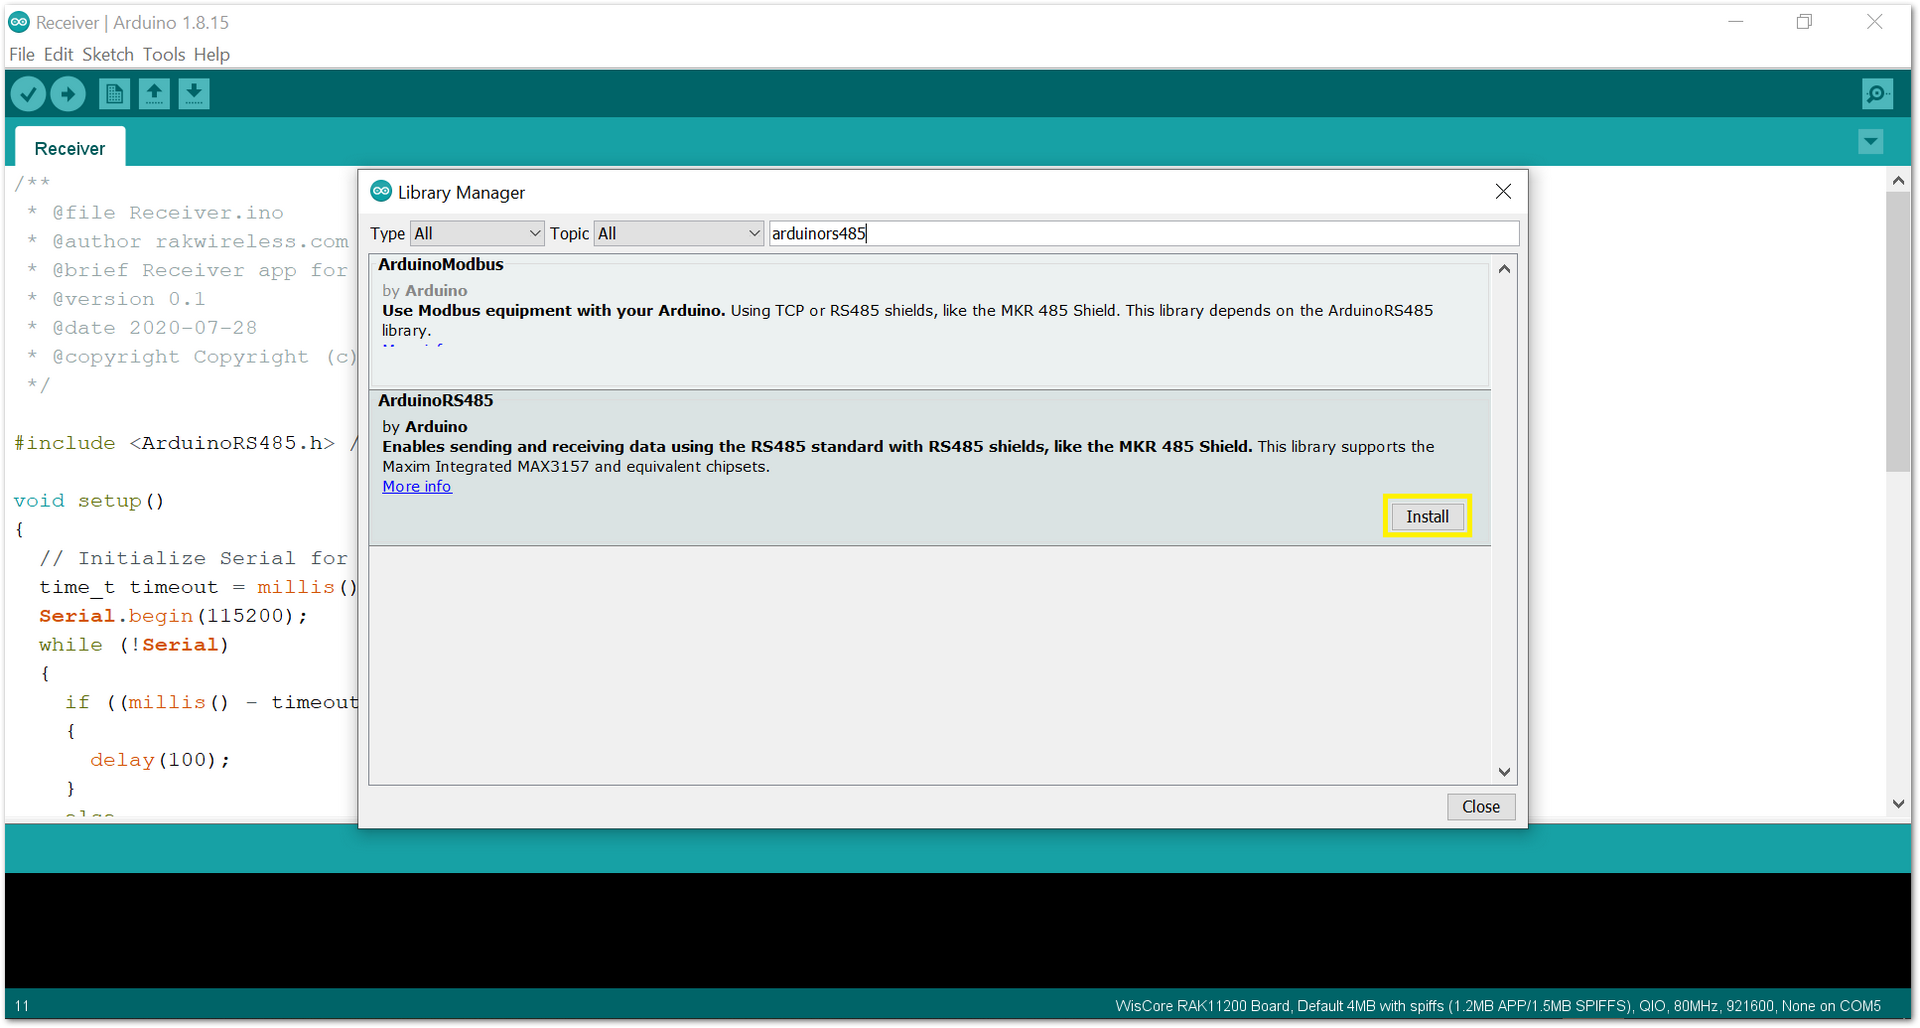The width and height of the screenshot is (1920, 1028).
Task: Click editor scrollbar down arrow
Action: click(1898, 804)
